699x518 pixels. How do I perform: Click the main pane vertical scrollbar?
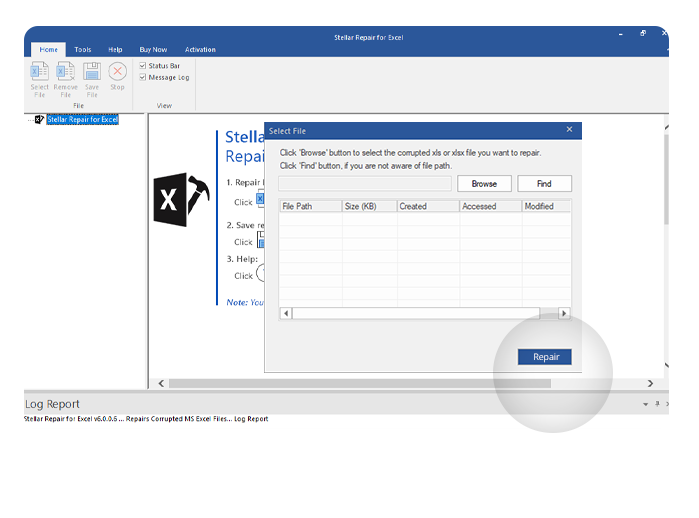[x=666, y=179]
